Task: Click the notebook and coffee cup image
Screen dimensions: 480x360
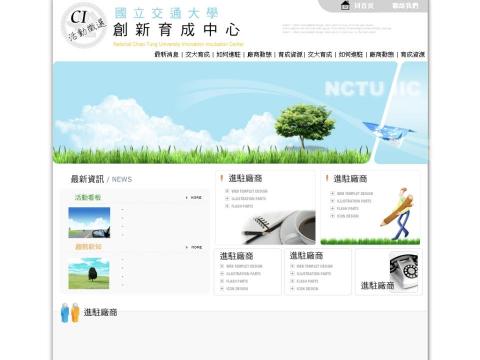Action: click(x=278, y=227)
